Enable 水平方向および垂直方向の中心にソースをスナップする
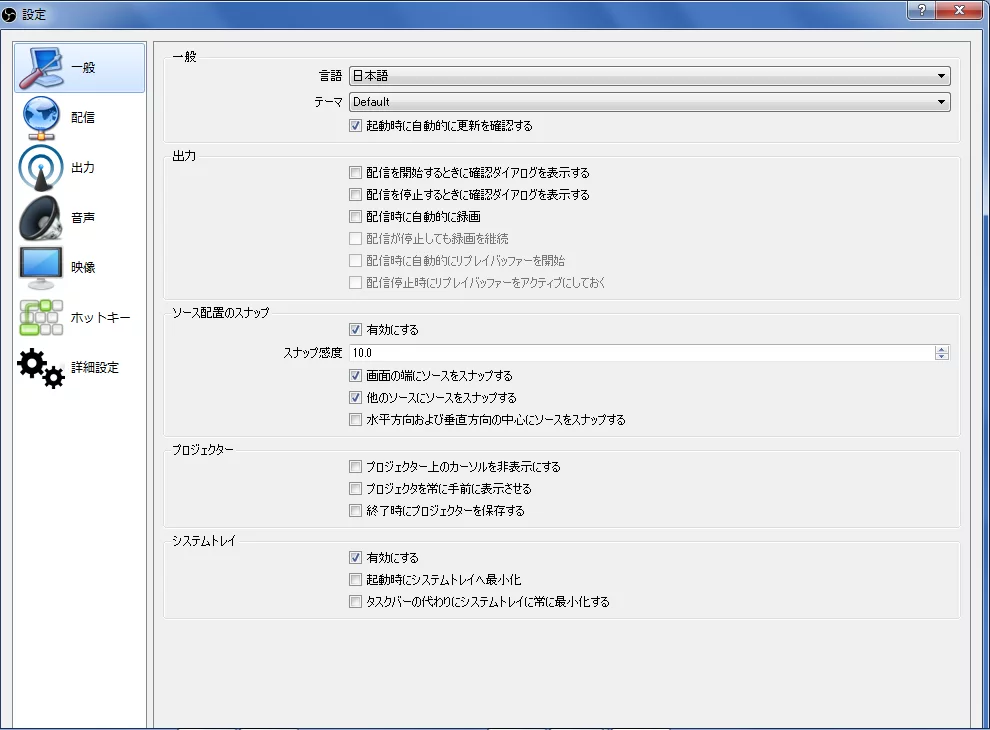This screenshot has height=730, width=990. click(x=355, y=420)
